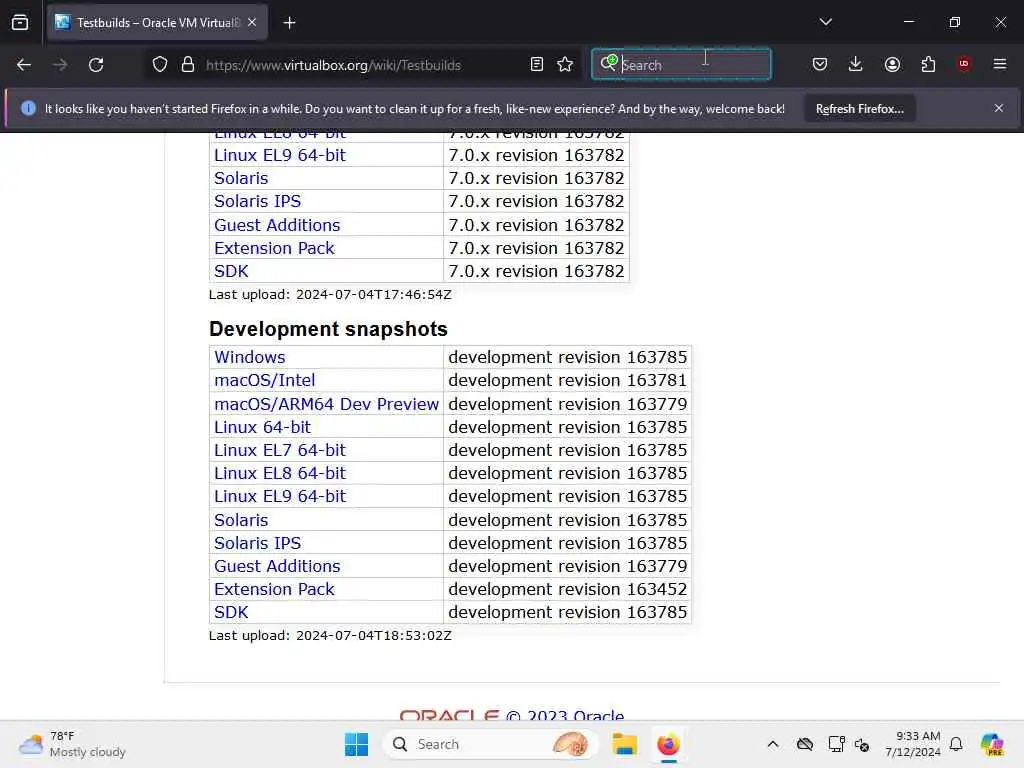This screenshot has width=1024, height=768.
Task: Open the list all tabs chevron
Action: (826, 22)
